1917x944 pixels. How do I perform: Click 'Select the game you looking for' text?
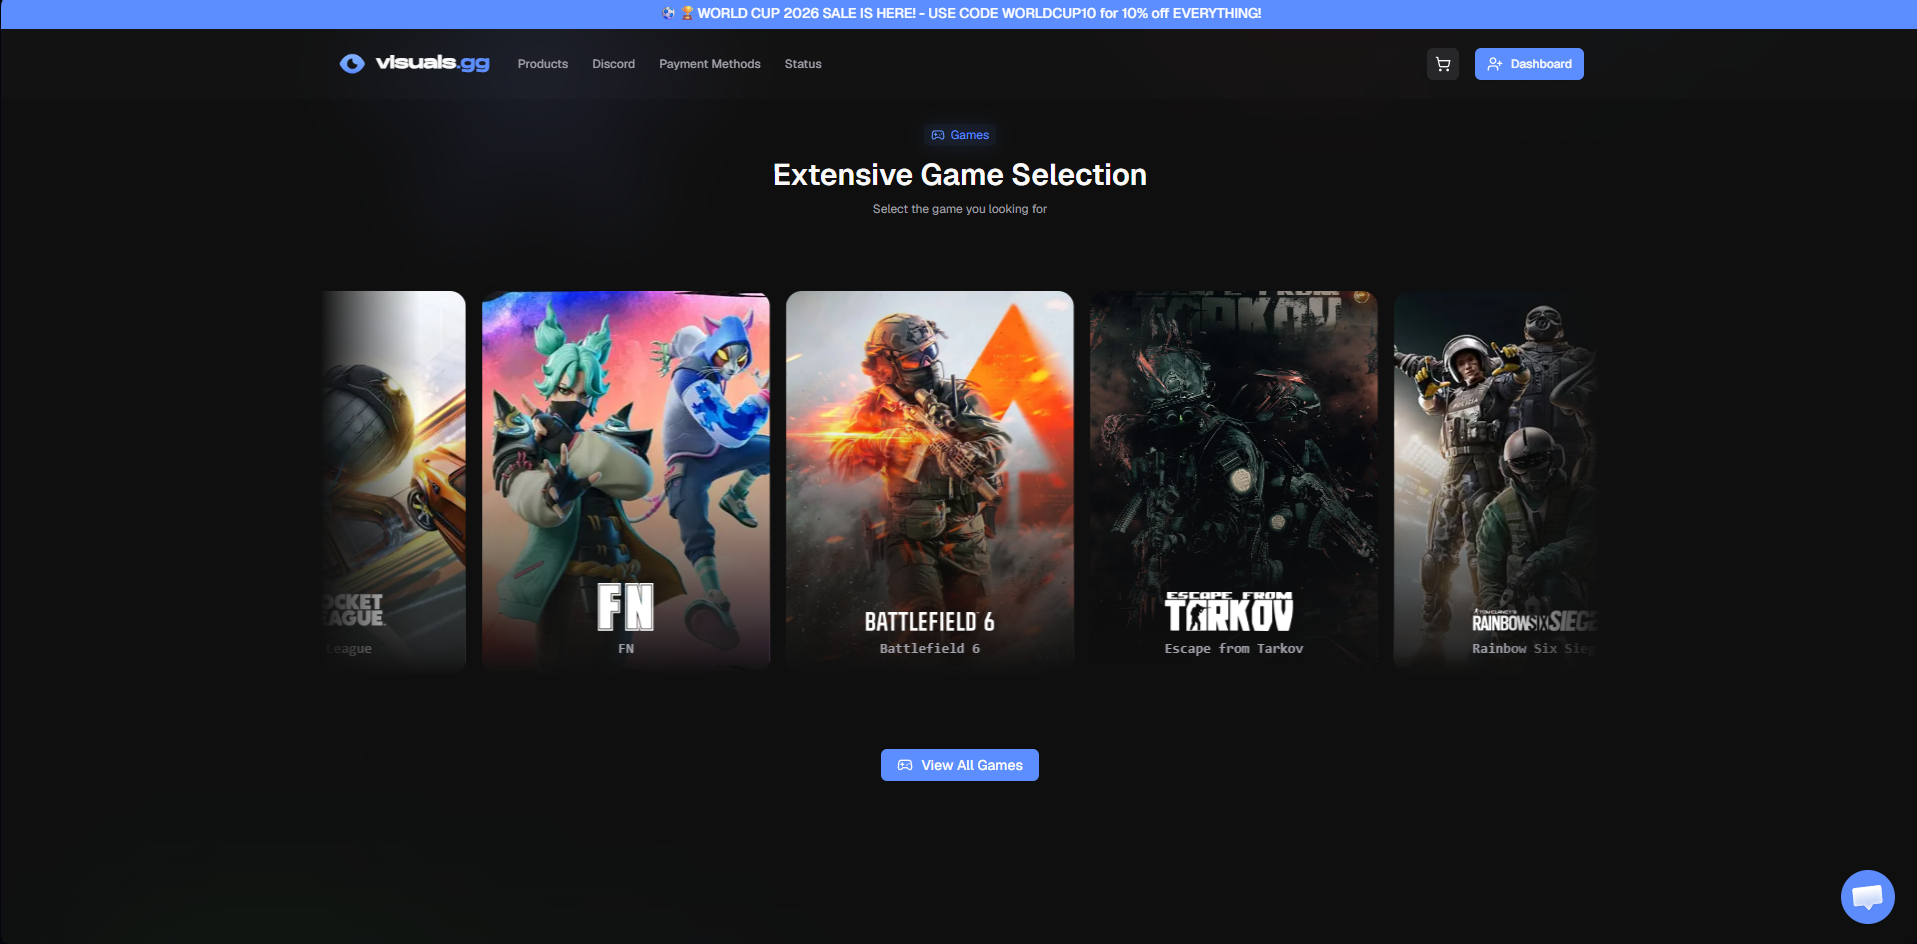coord(960,209)
